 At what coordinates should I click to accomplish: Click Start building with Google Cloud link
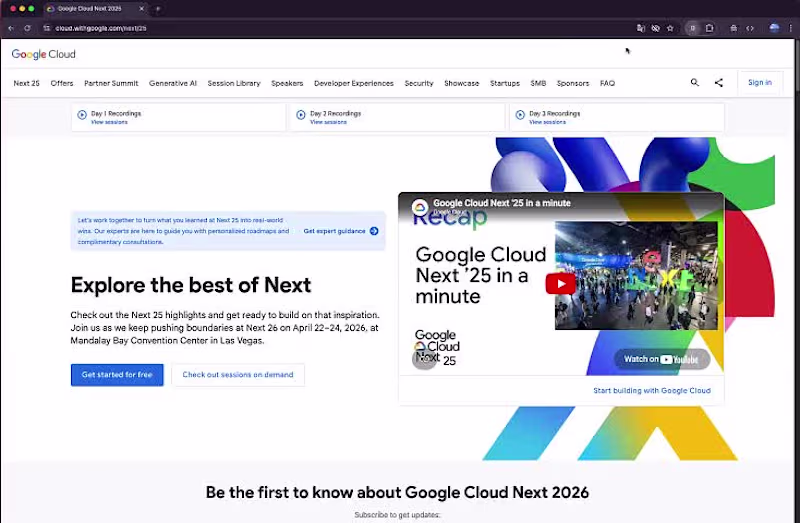pos(652,390)
